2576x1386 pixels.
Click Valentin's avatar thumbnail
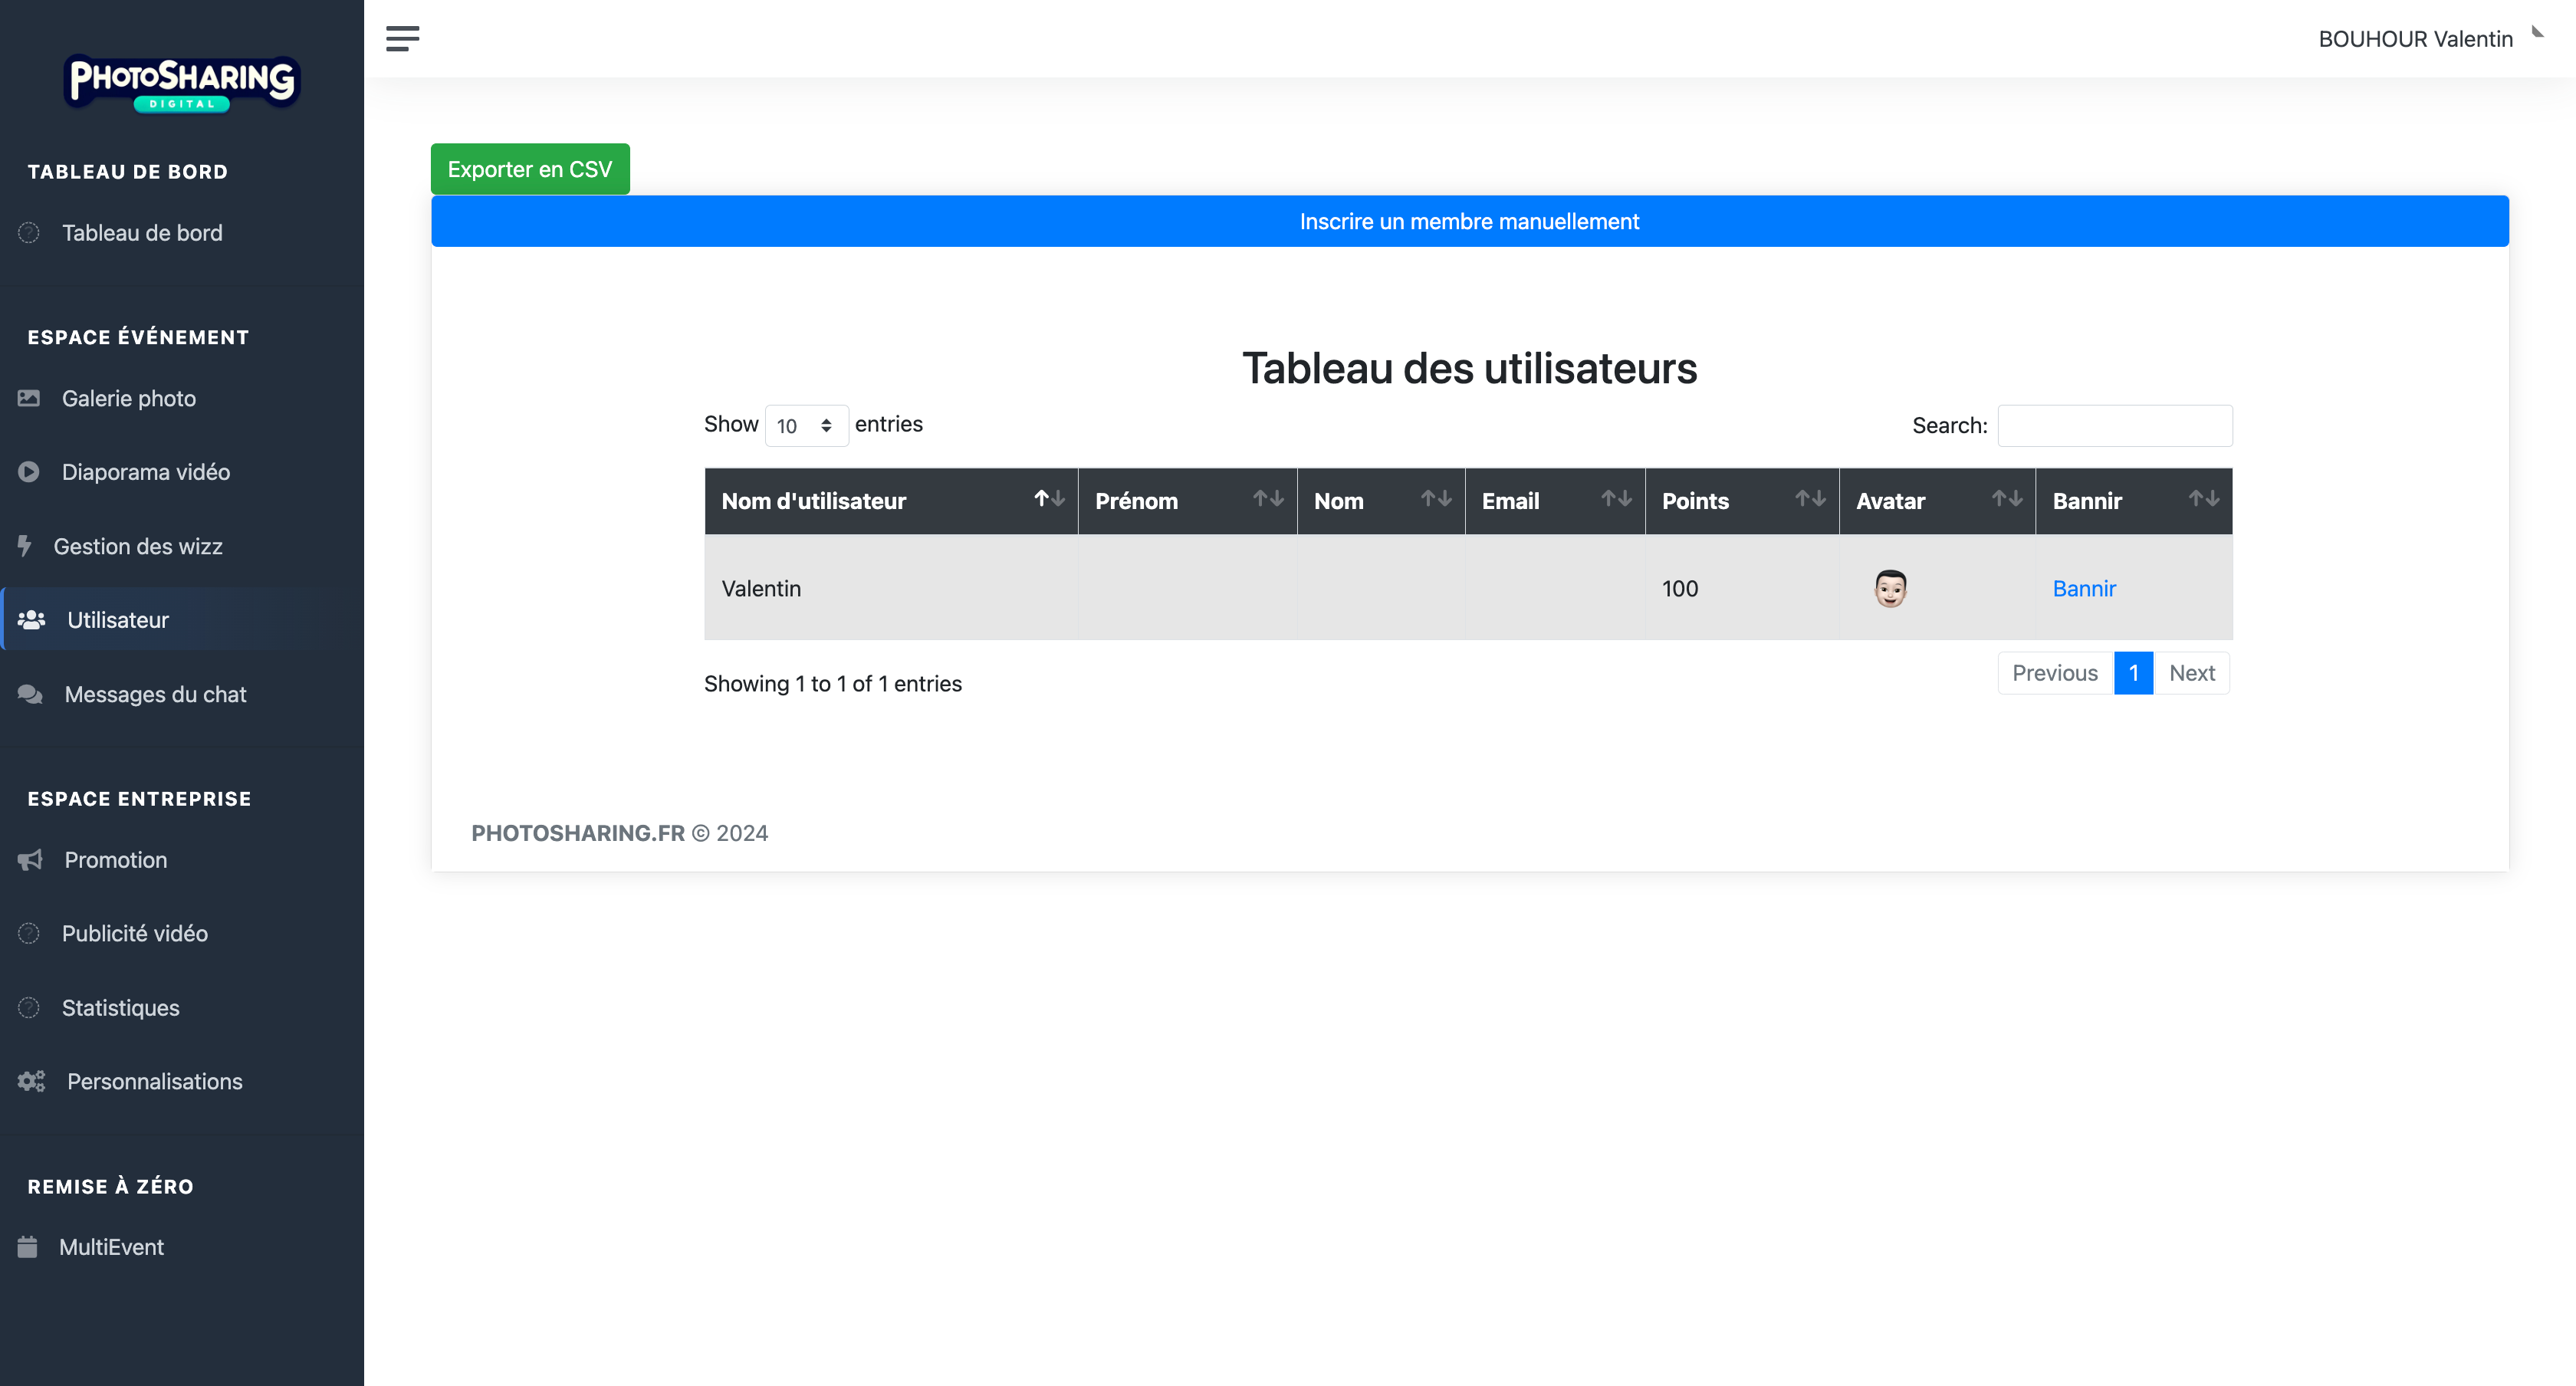(1890, 588)
